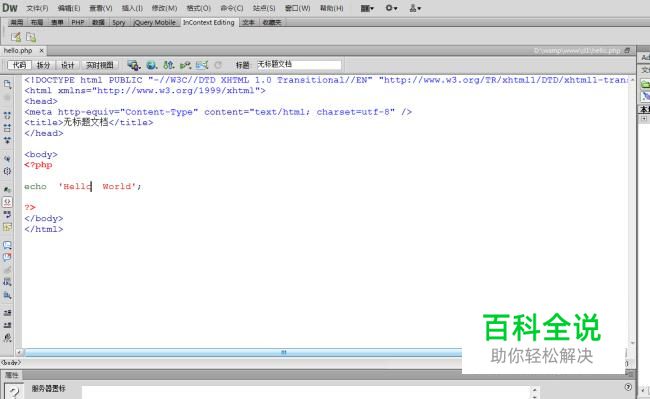Select the 数据 Insert bar tab
The height and width of the screenshot is (399, 650).
(x=98, y=22)
